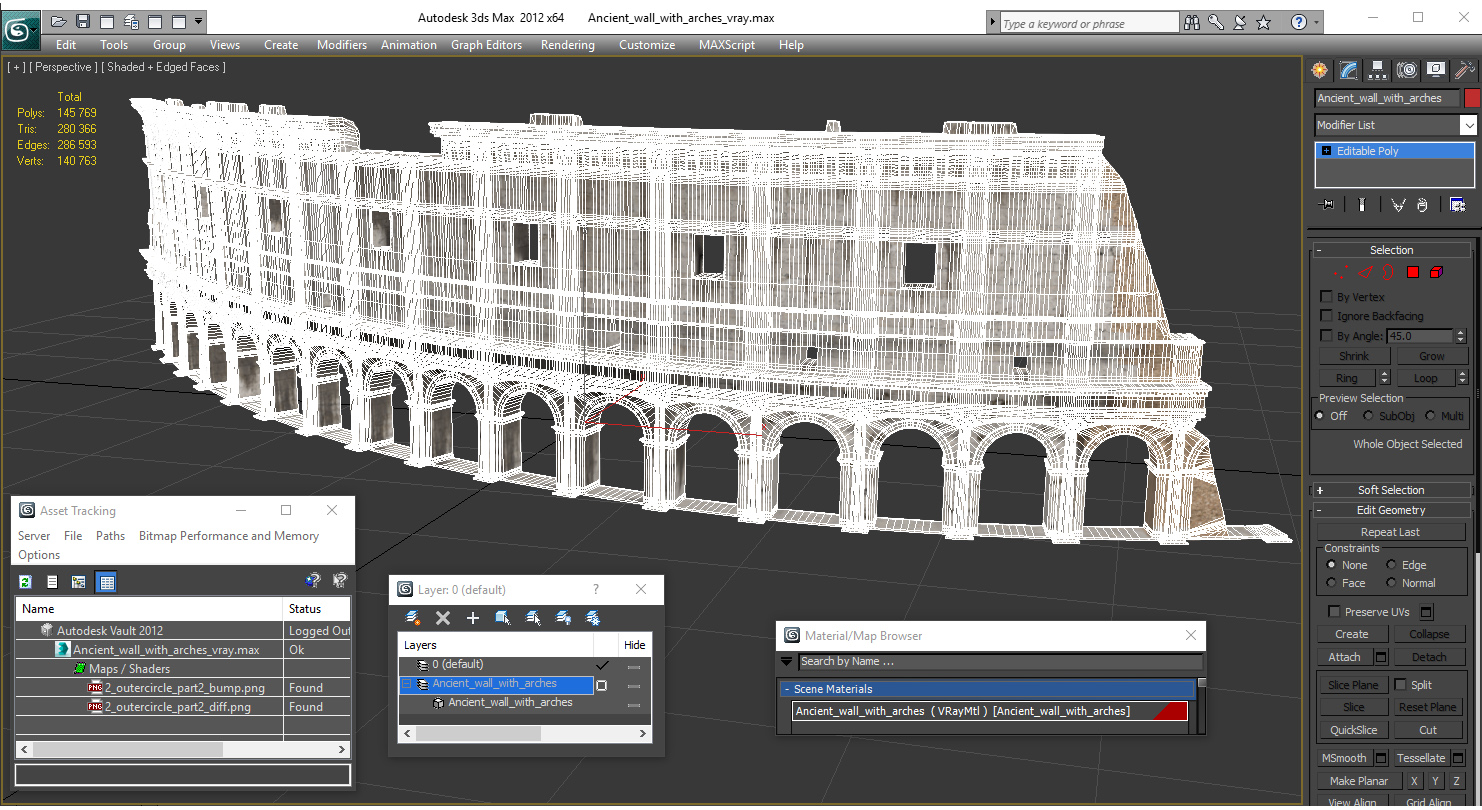The height and width of the screenshot is (810, 1482).
Task: Click object color swatch beside object name
Action: [x=1471, y=98]
